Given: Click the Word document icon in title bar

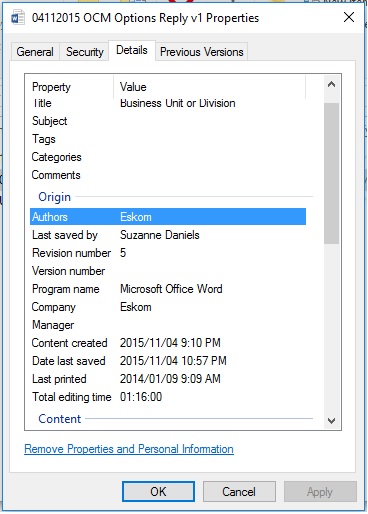Looking at the screenshot, I should pyautogui.click(x=18, y=17).
